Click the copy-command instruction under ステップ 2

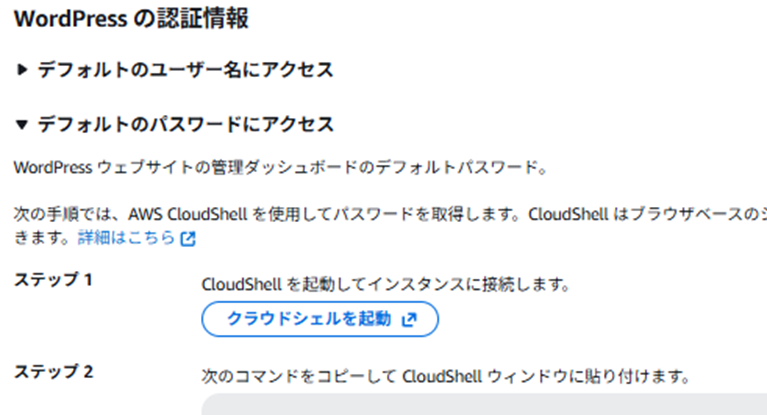(x=444, y=377)
